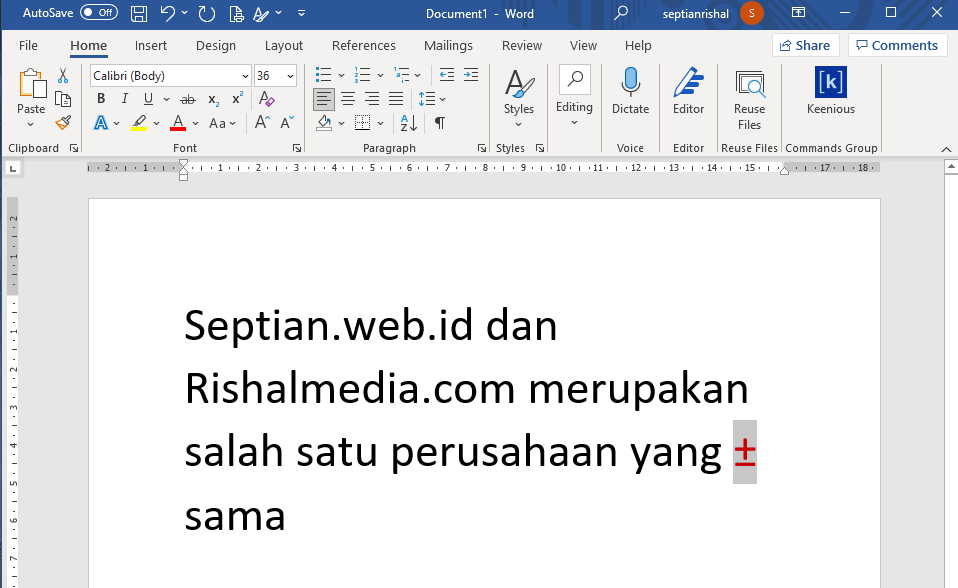This screenshot has width=958, height=588.
Task: Launch the Keenious add-in
Action: [831, 90]
